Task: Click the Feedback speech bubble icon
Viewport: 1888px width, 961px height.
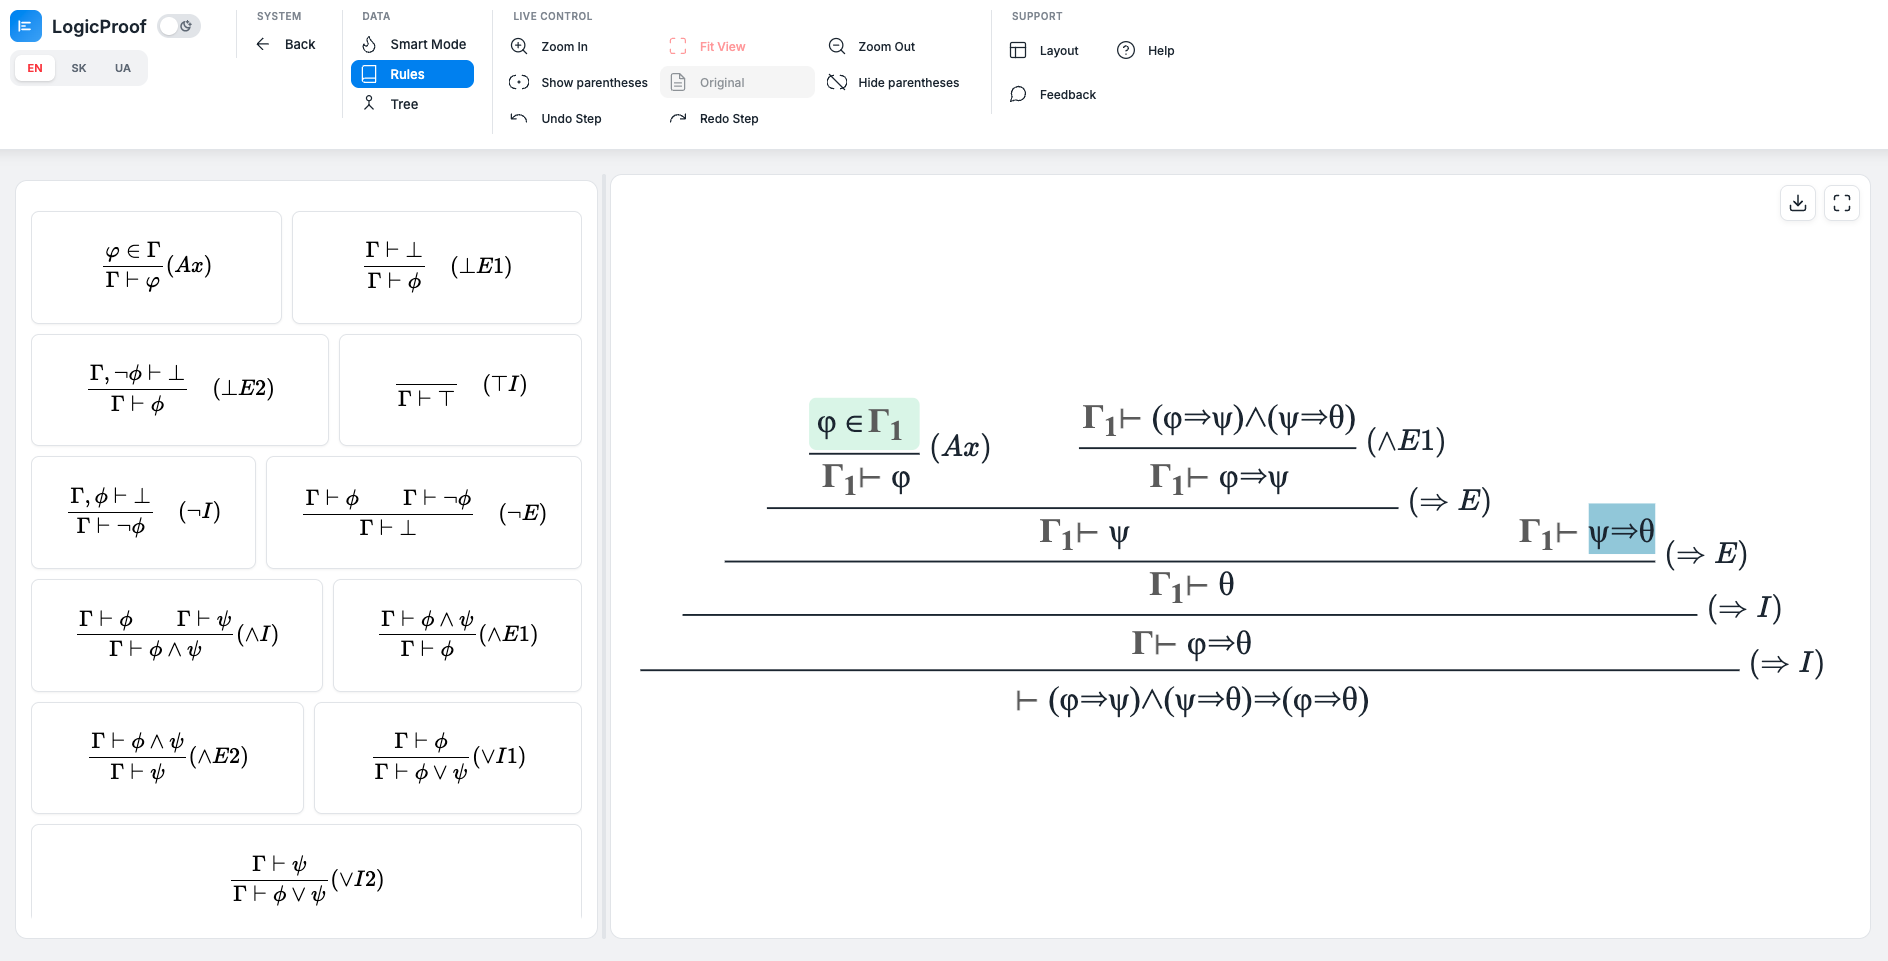Action: click(x=1018, y=94)
